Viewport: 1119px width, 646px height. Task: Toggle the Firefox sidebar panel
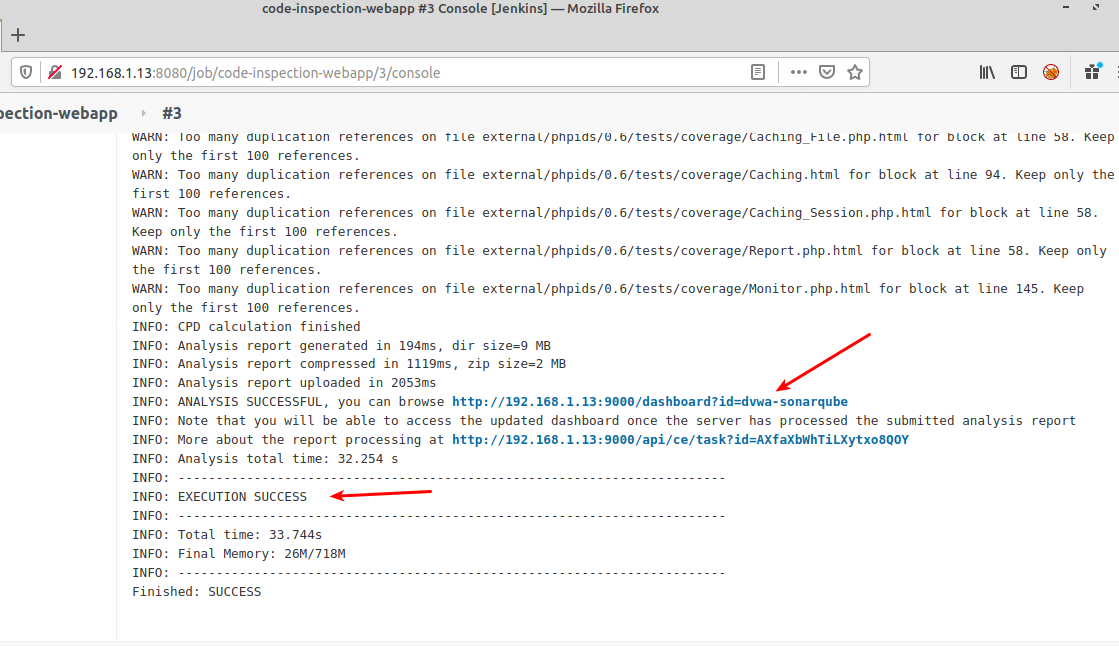click(1019, 72)
